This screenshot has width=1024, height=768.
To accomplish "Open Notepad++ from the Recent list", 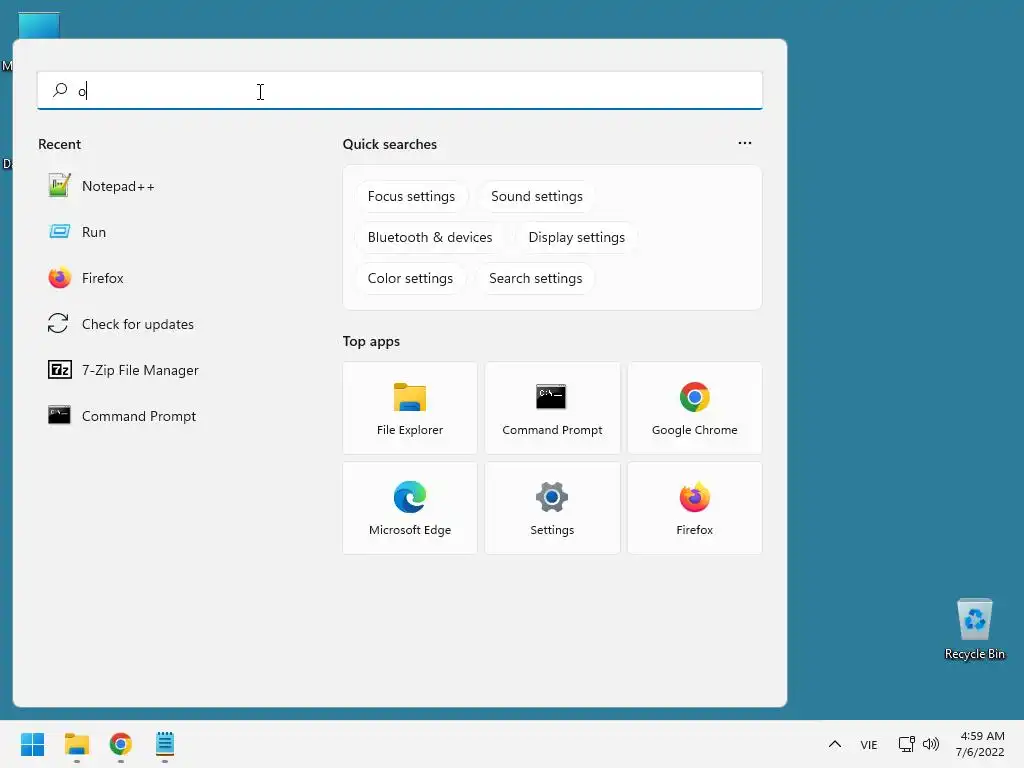I will [101, 186].
